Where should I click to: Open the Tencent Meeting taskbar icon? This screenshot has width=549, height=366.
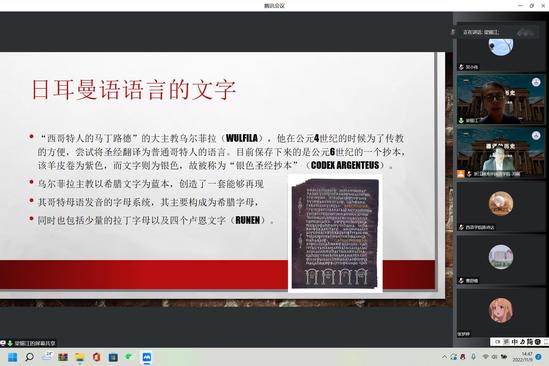pyautogui.click(x=147, y=357)
